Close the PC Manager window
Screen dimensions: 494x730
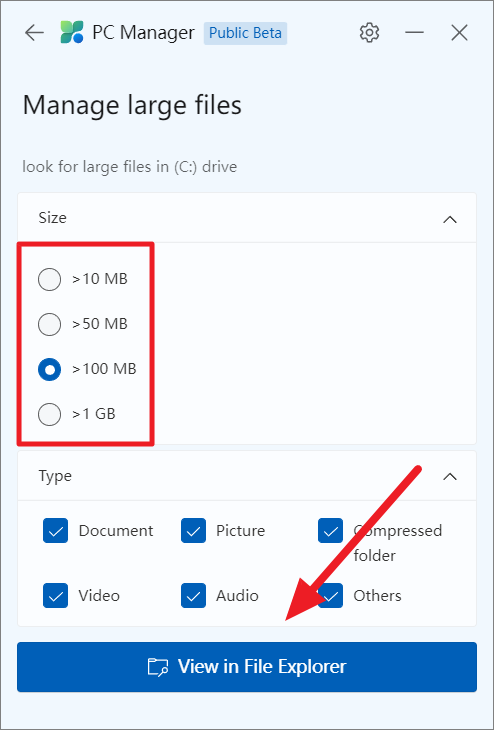coord(460,33)
